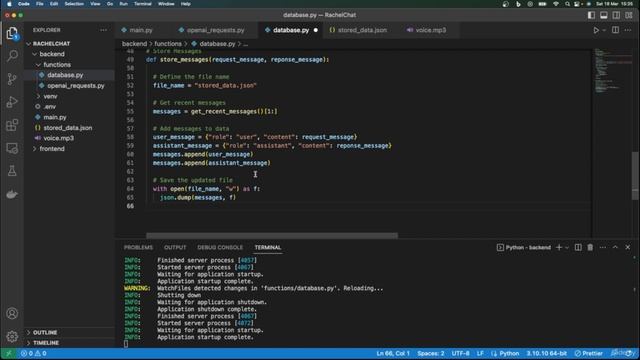Viewport: 640px width, 360px height.
Task: Open editor more actions ellipsis
Action: click(628, 30)
